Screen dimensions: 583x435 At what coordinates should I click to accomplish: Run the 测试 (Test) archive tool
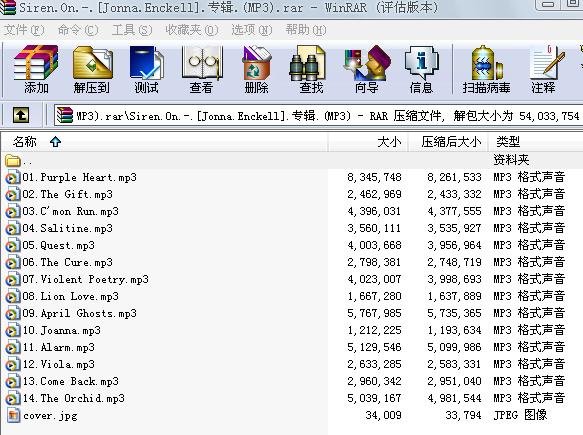click(x=146, y=69)
